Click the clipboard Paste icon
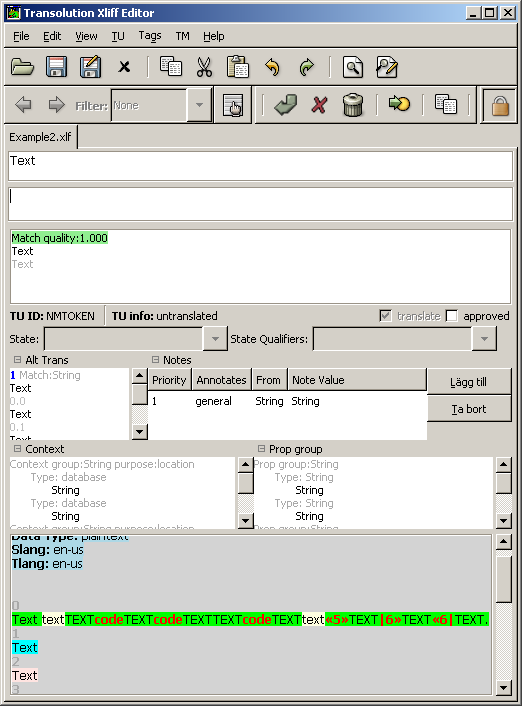This screenshot has height=706, width=522. (x=238, y=68)
